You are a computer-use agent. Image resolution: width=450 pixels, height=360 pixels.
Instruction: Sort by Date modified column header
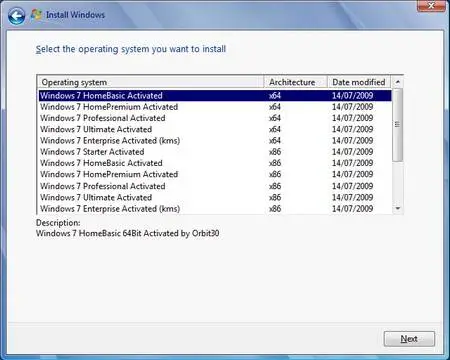pos(359,82)
